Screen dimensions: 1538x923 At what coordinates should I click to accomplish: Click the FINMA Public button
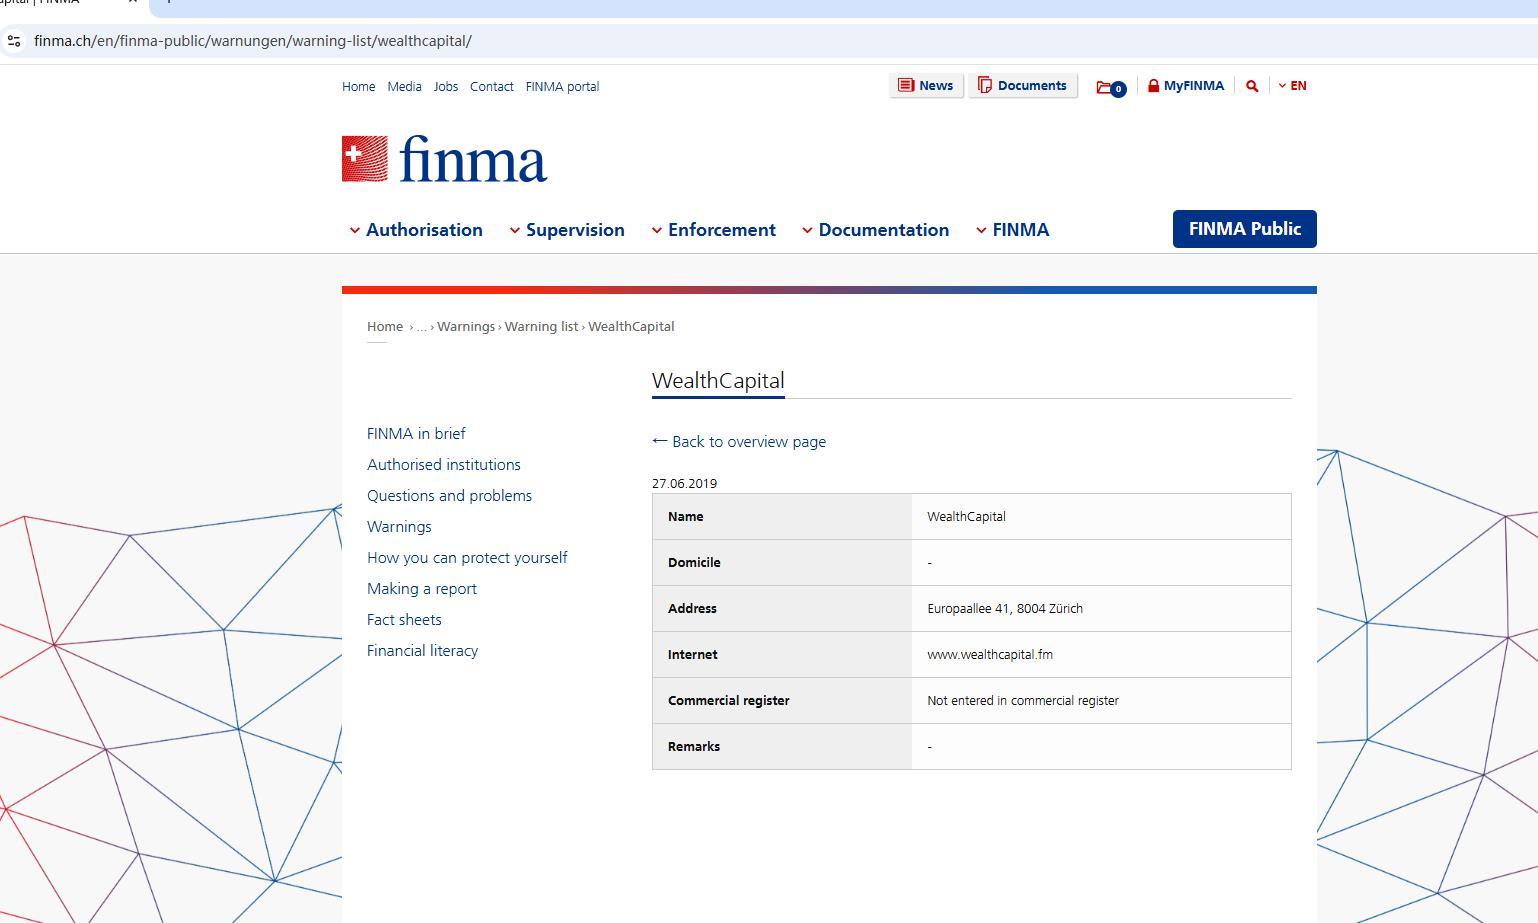click(1244, 229)
